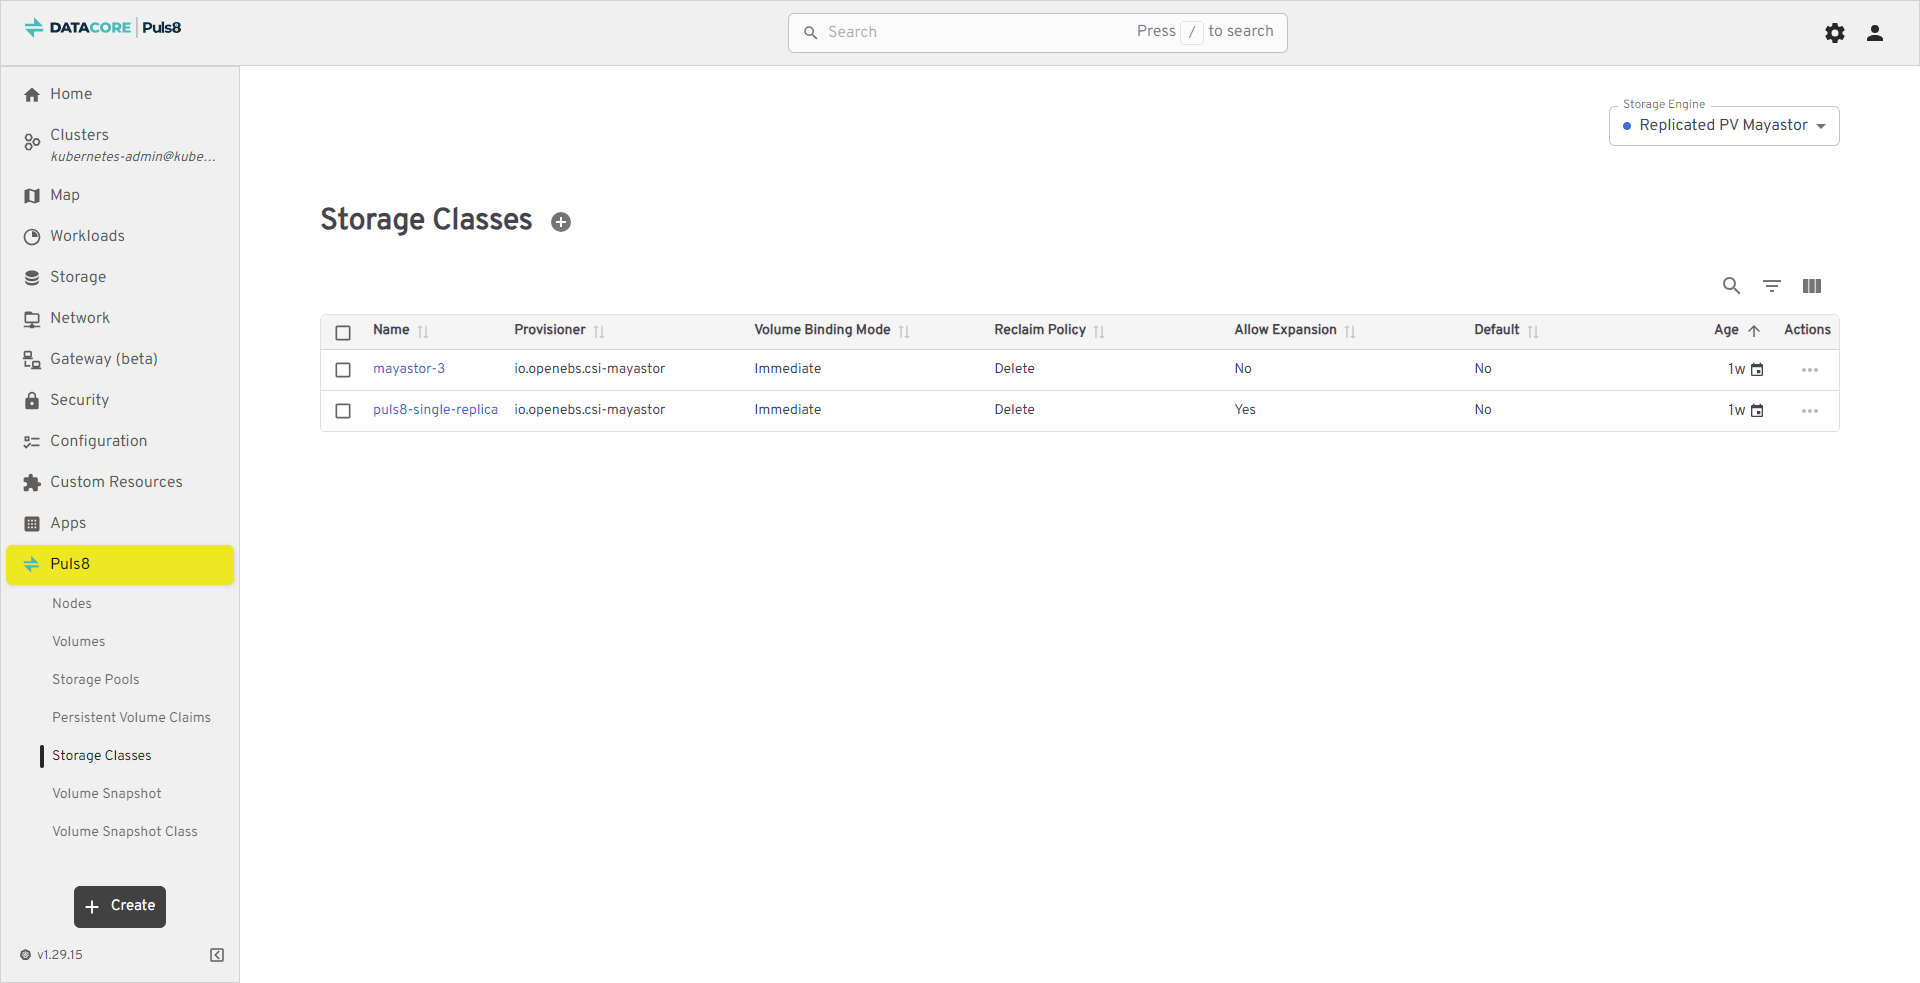
Task: Click calendar icon in mayastor-3 age cell
Action: [x=1757, y=370]
